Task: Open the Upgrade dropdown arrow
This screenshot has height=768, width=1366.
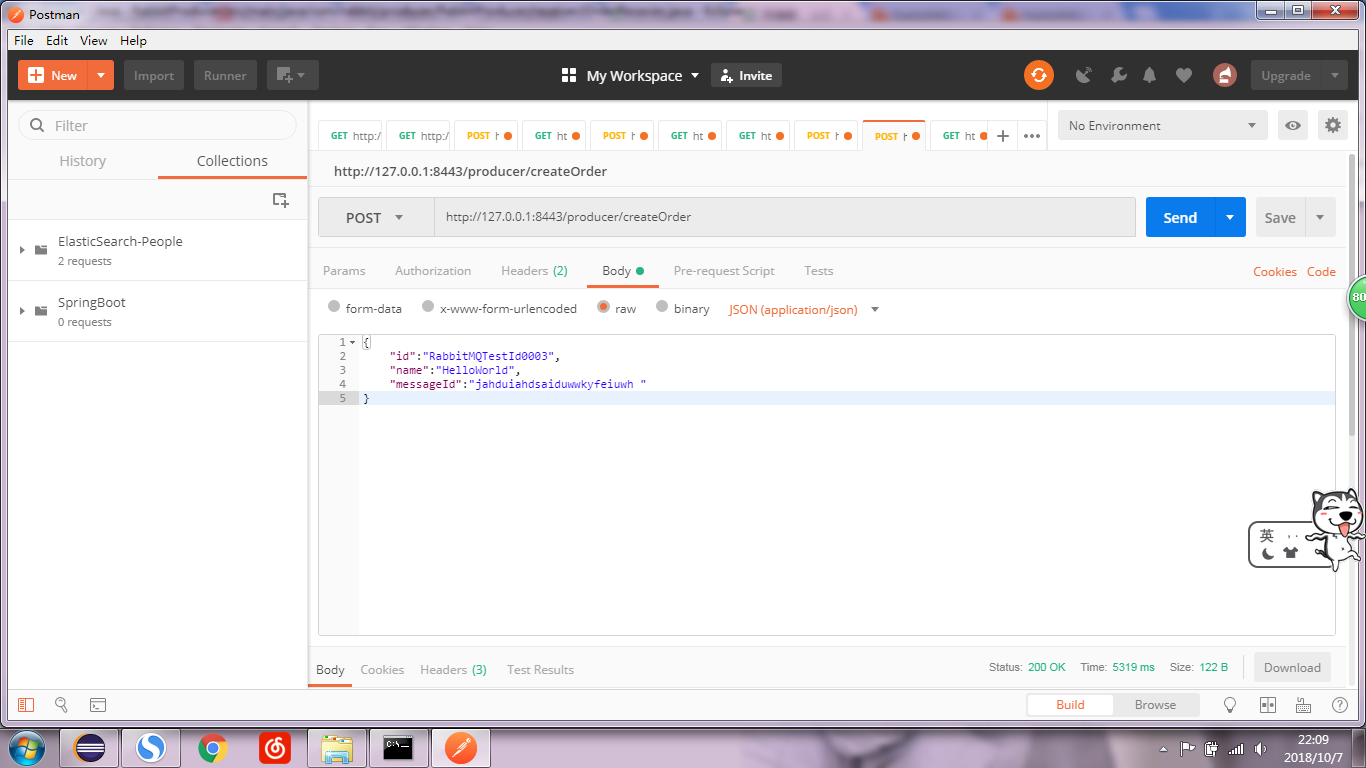Action: [1334, 75]
